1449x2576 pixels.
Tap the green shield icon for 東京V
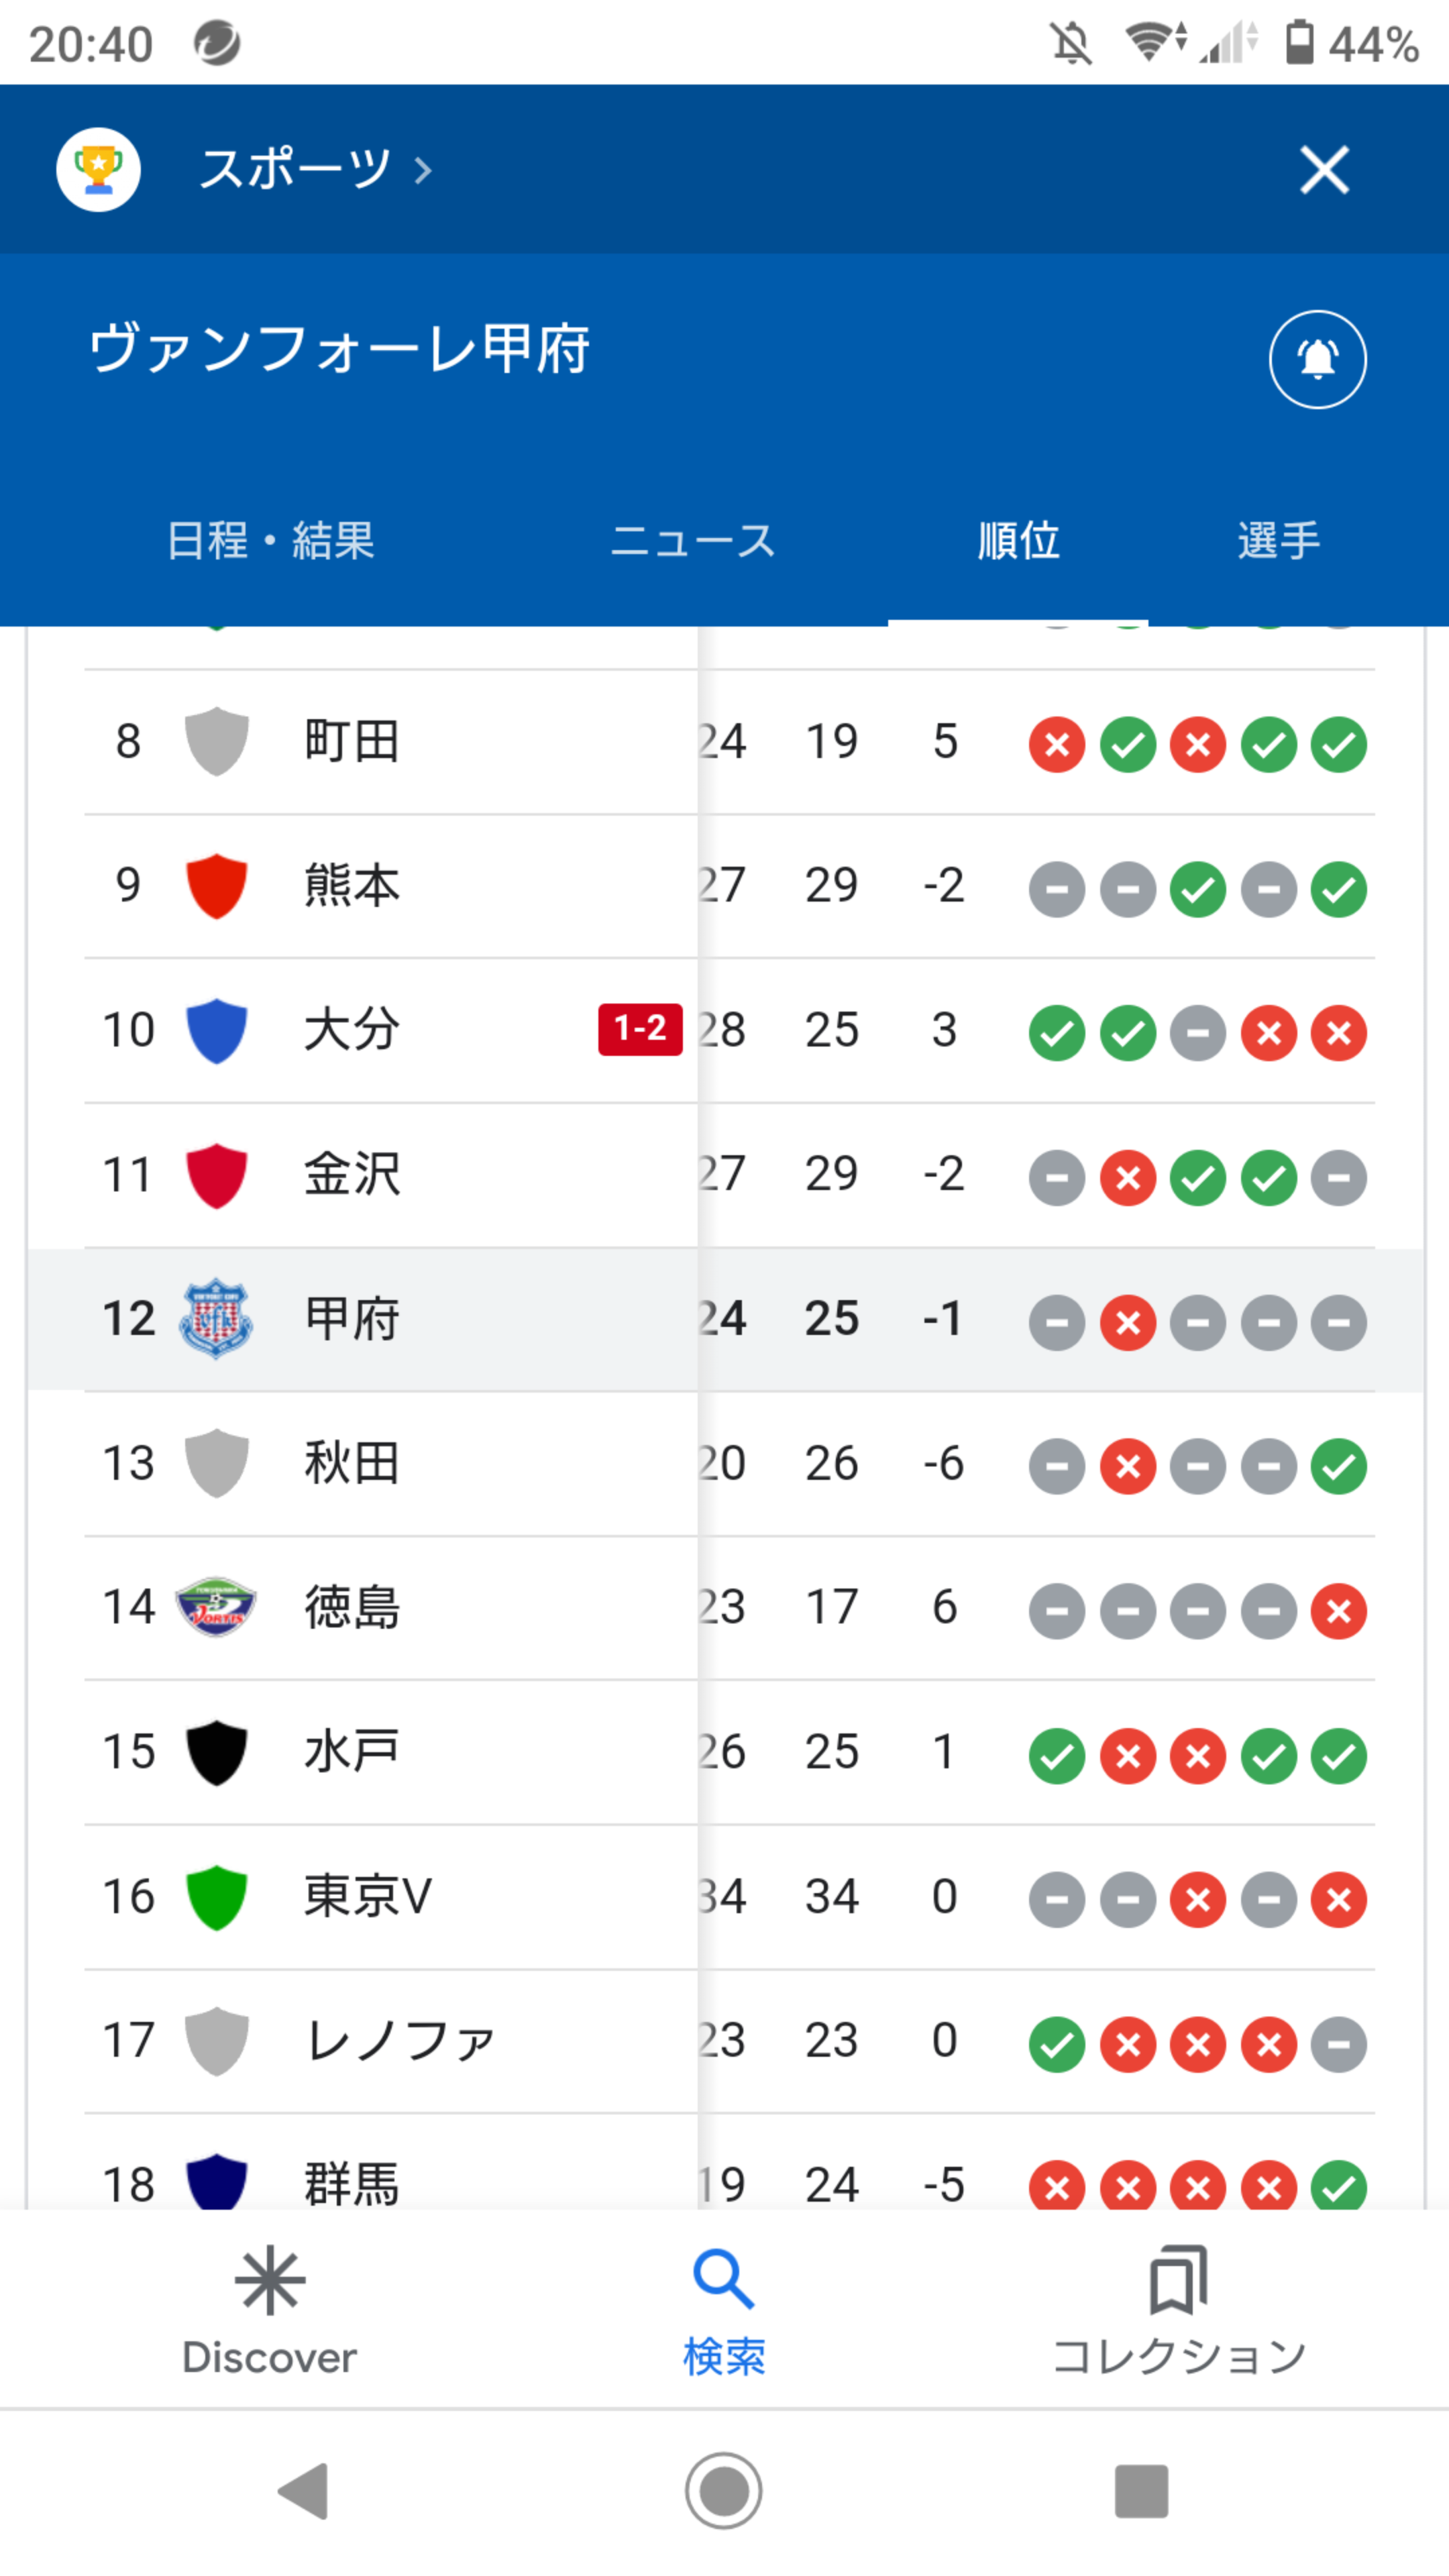(x=216, y=1896)
